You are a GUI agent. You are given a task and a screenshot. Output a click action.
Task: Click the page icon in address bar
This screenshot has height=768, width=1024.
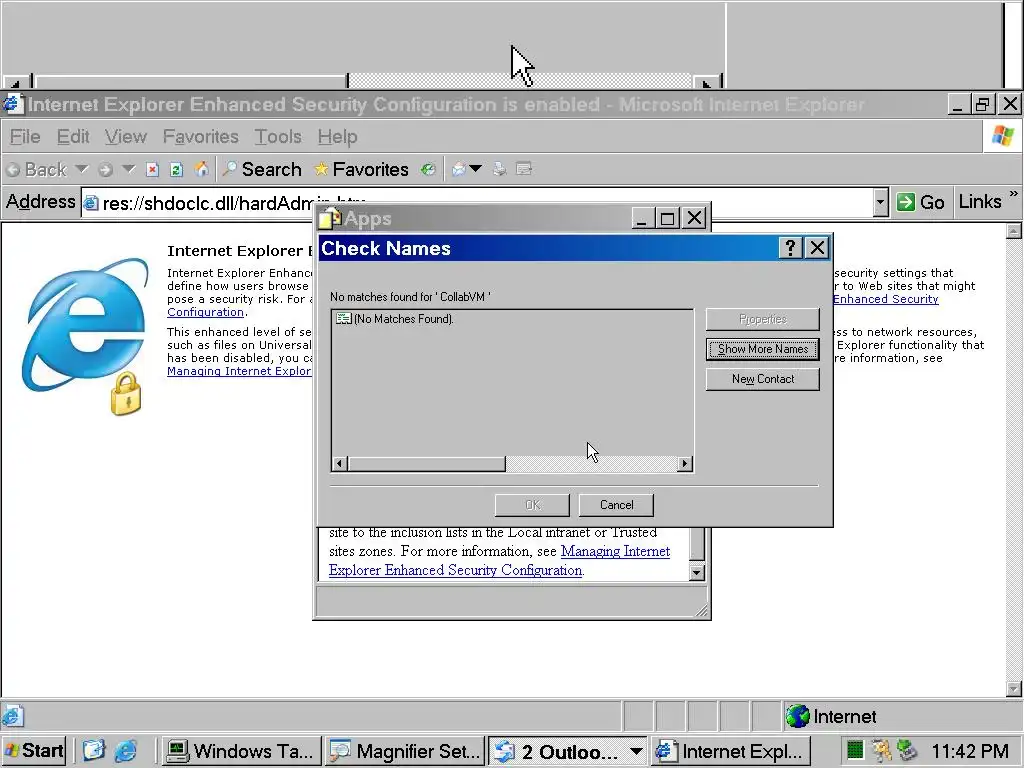(91, 203)
